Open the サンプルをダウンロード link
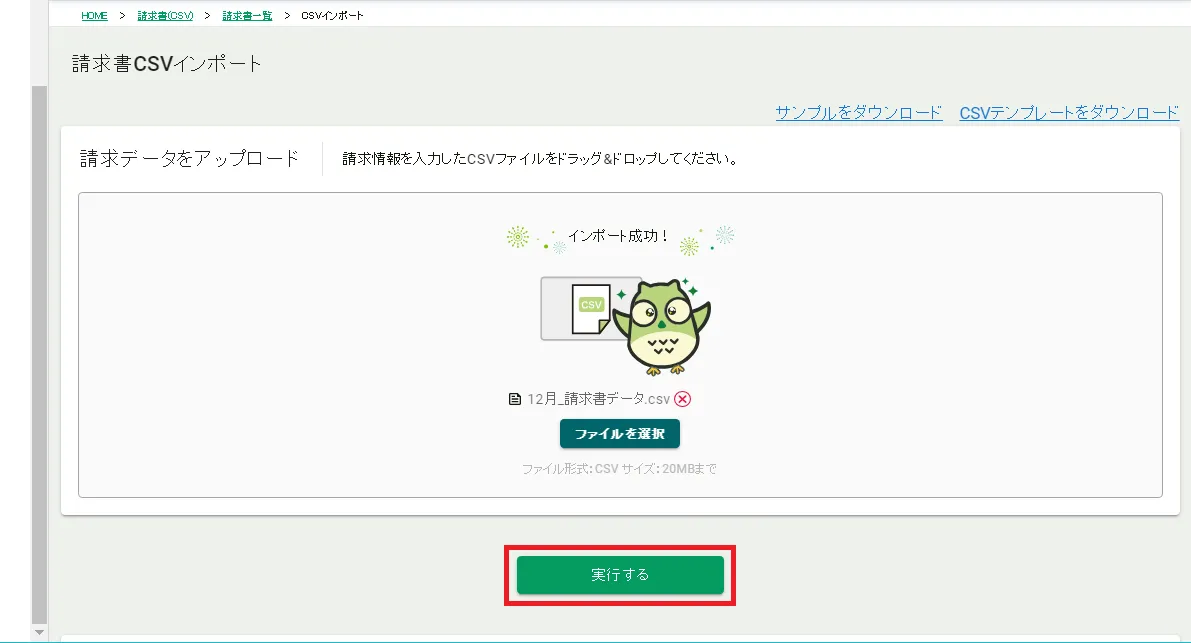The height and width of the screenshot is (643, 1191). 858,113
